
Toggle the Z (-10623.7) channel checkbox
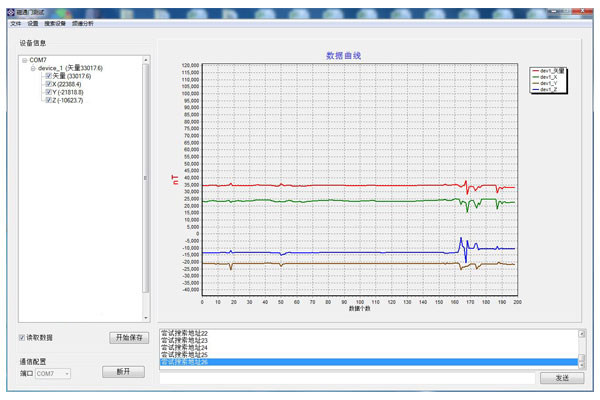point(48,101)
